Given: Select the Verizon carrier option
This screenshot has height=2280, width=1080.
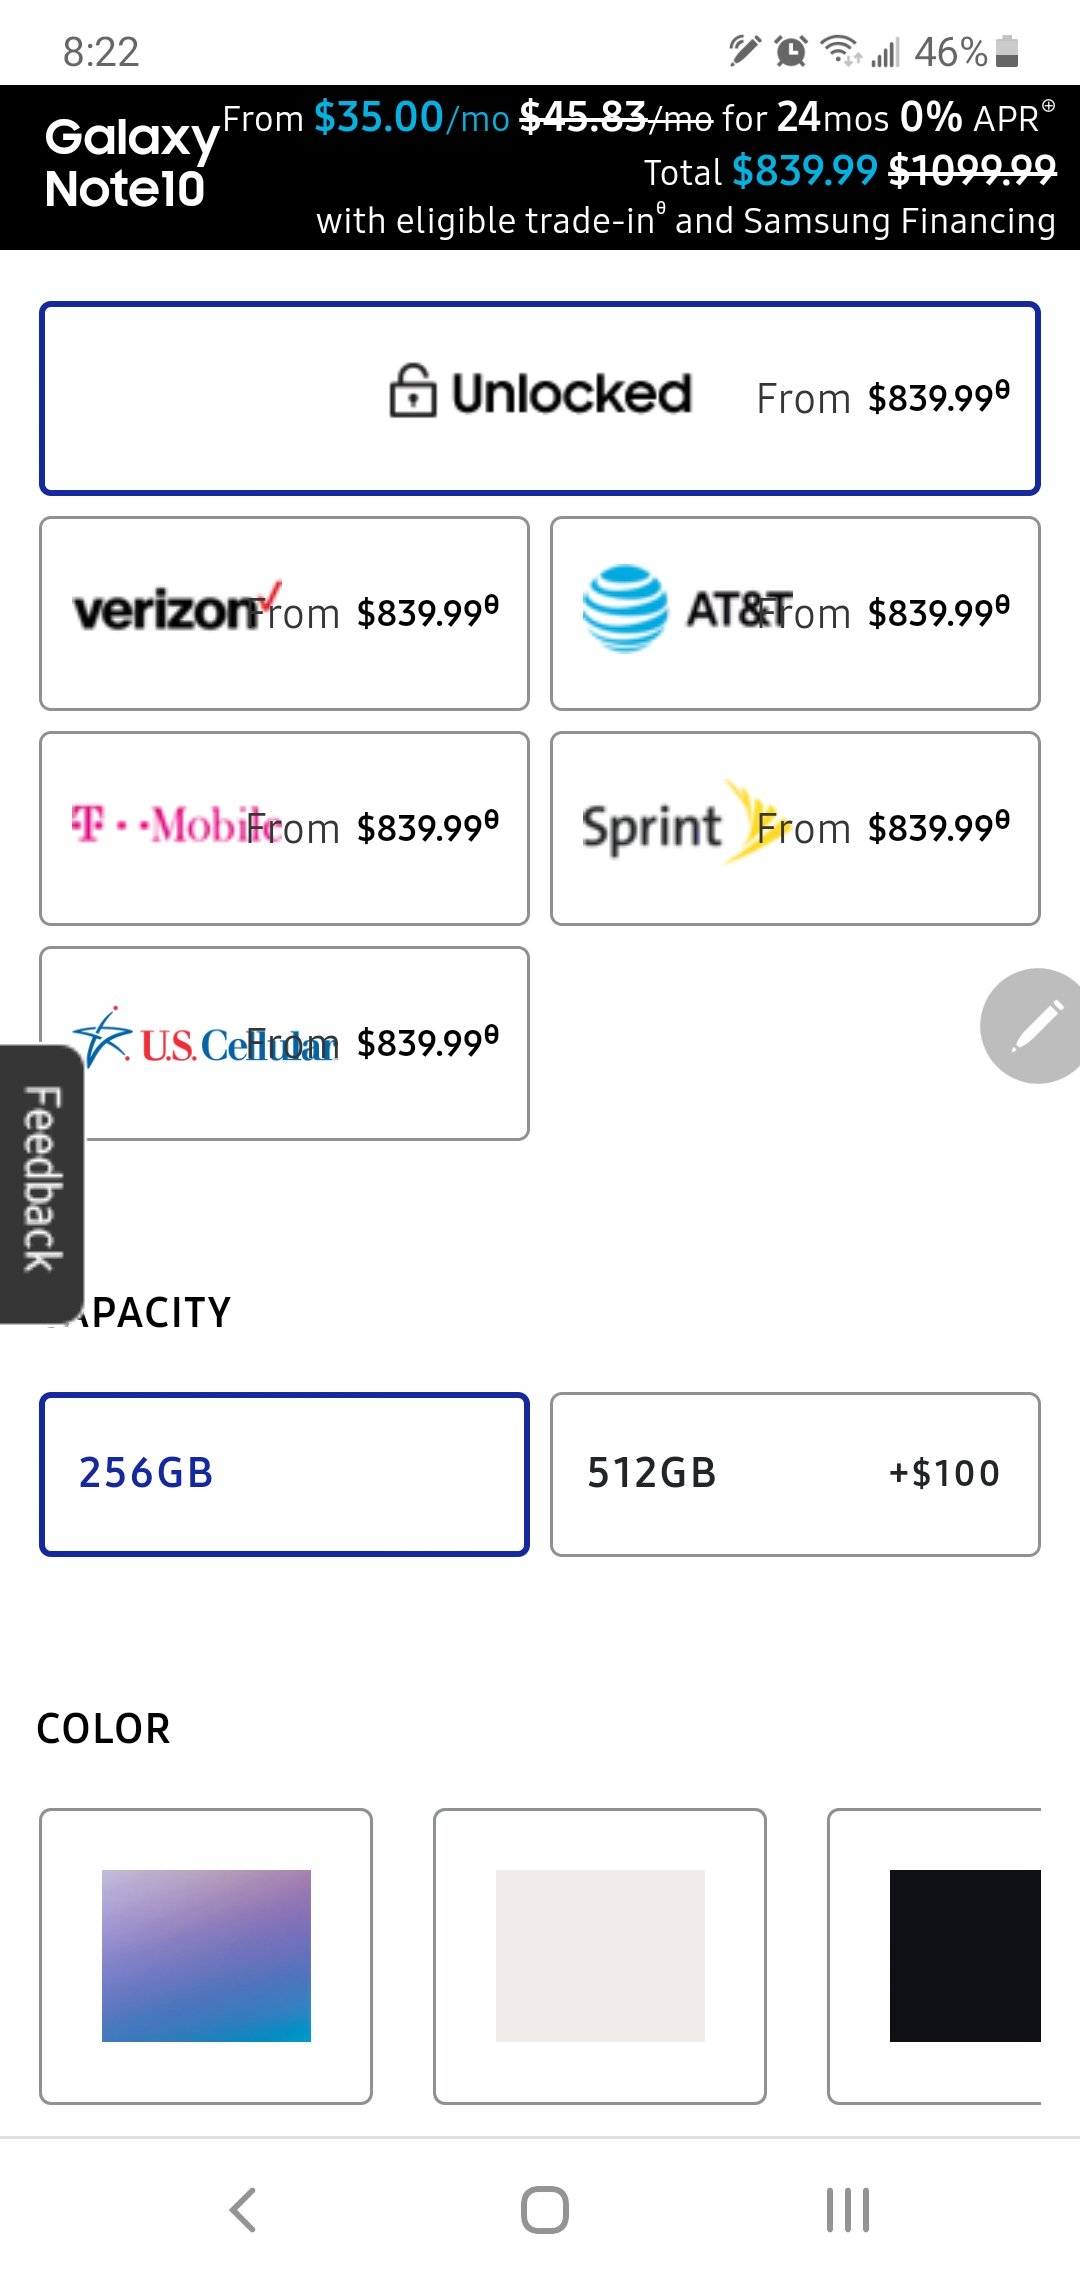Looking at the screenshot, I should tap(284, 613).
